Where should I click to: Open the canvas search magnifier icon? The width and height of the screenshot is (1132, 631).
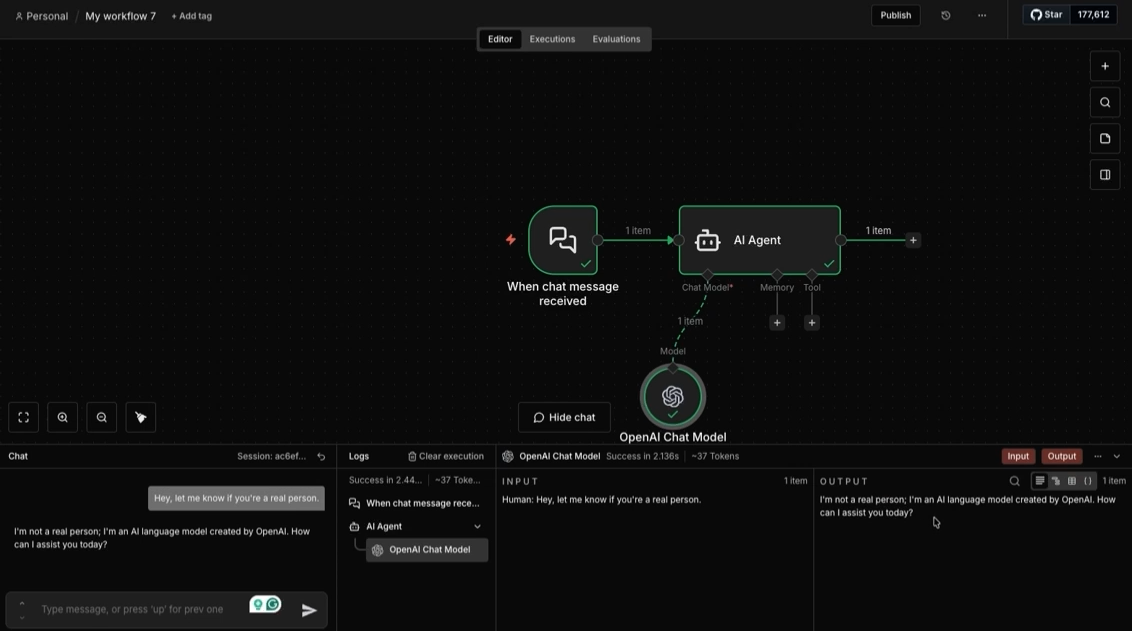tap(1105, 103)
